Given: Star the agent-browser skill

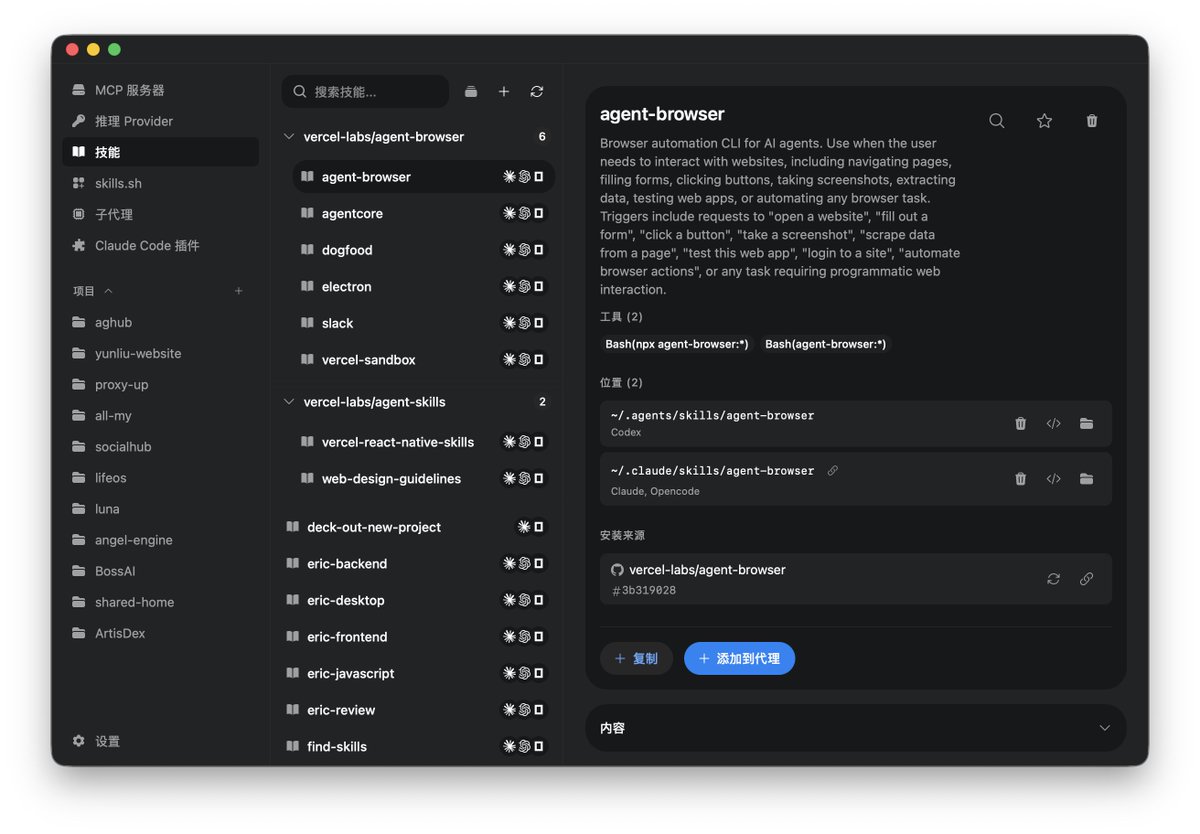Looking at the screenshot, I should (x=1044, y=120).
